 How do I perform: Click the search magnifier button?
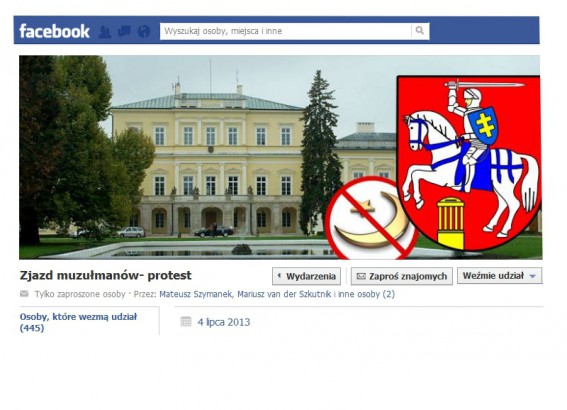420,31
